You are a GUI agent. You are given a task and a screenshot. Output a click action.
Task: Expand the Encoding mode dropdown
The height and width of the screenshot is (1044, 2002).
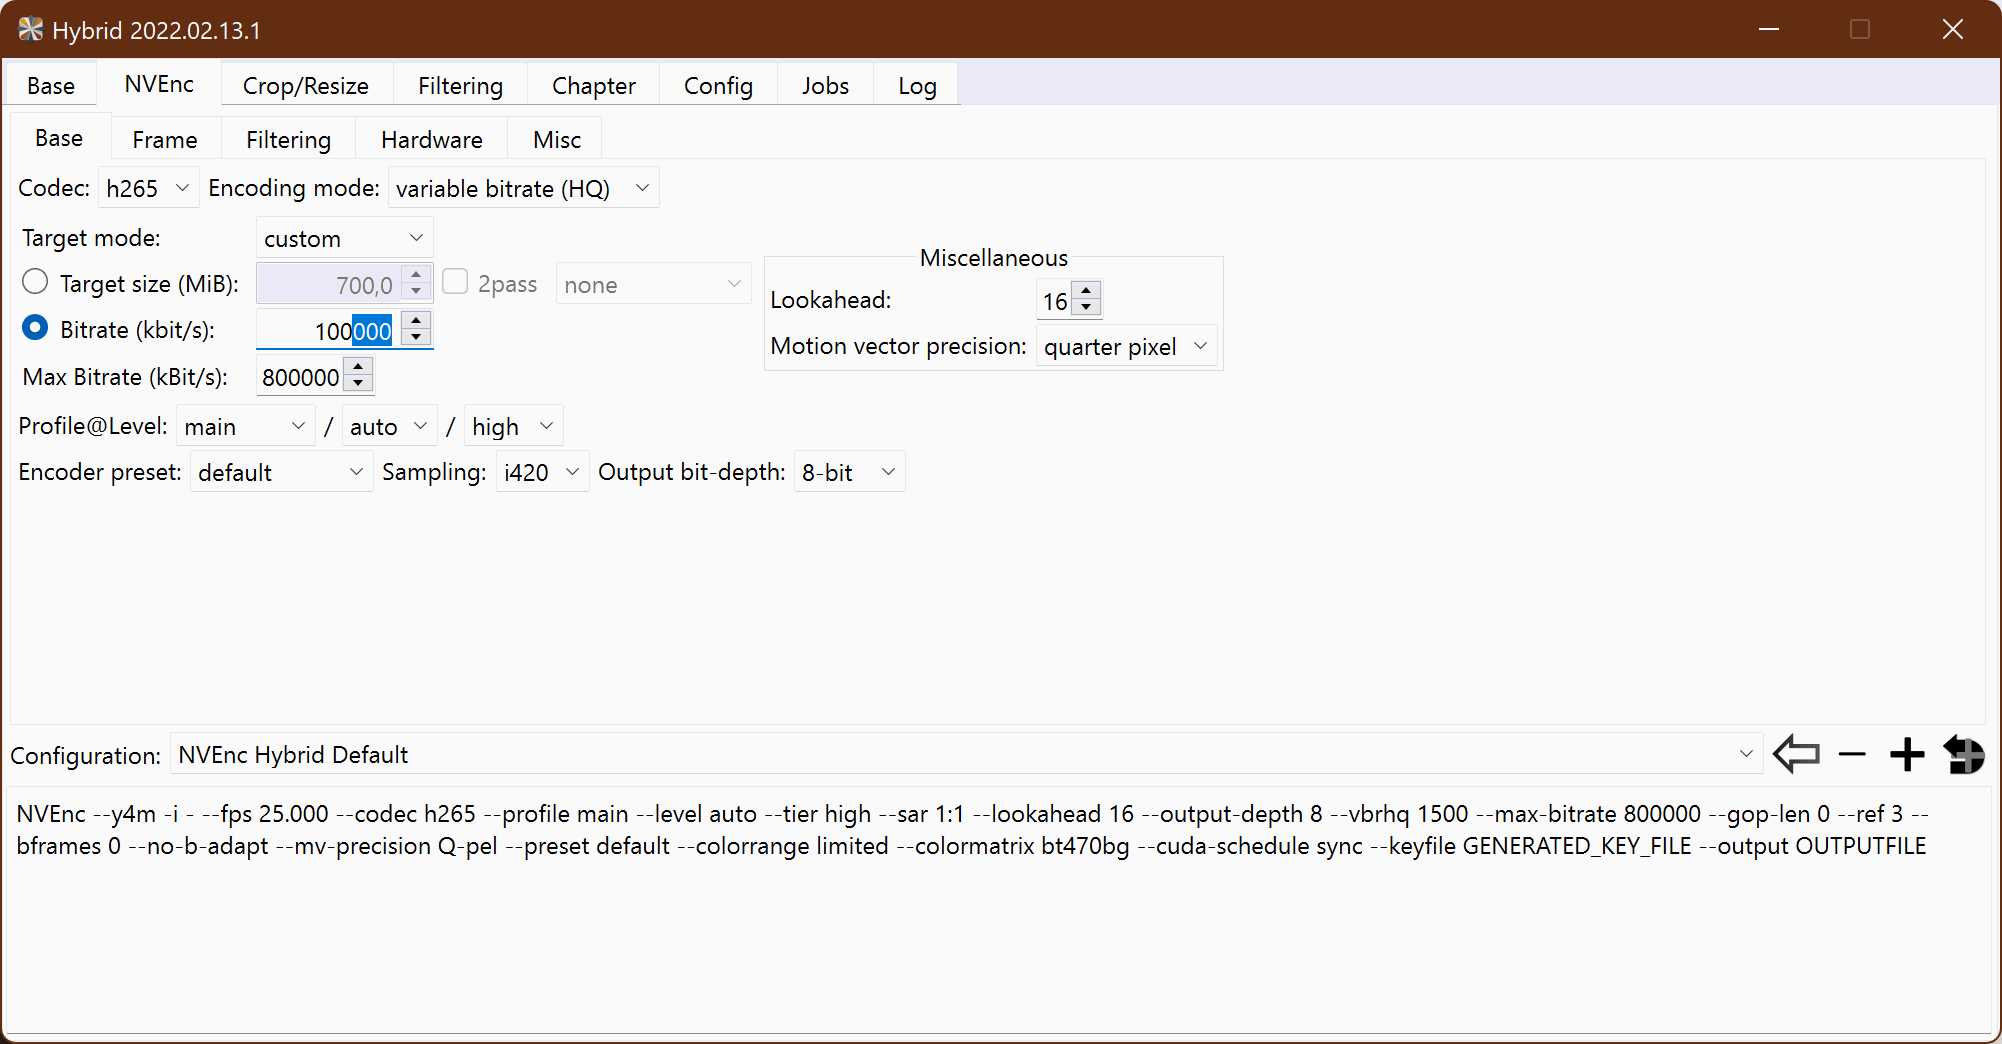point(522,188)
